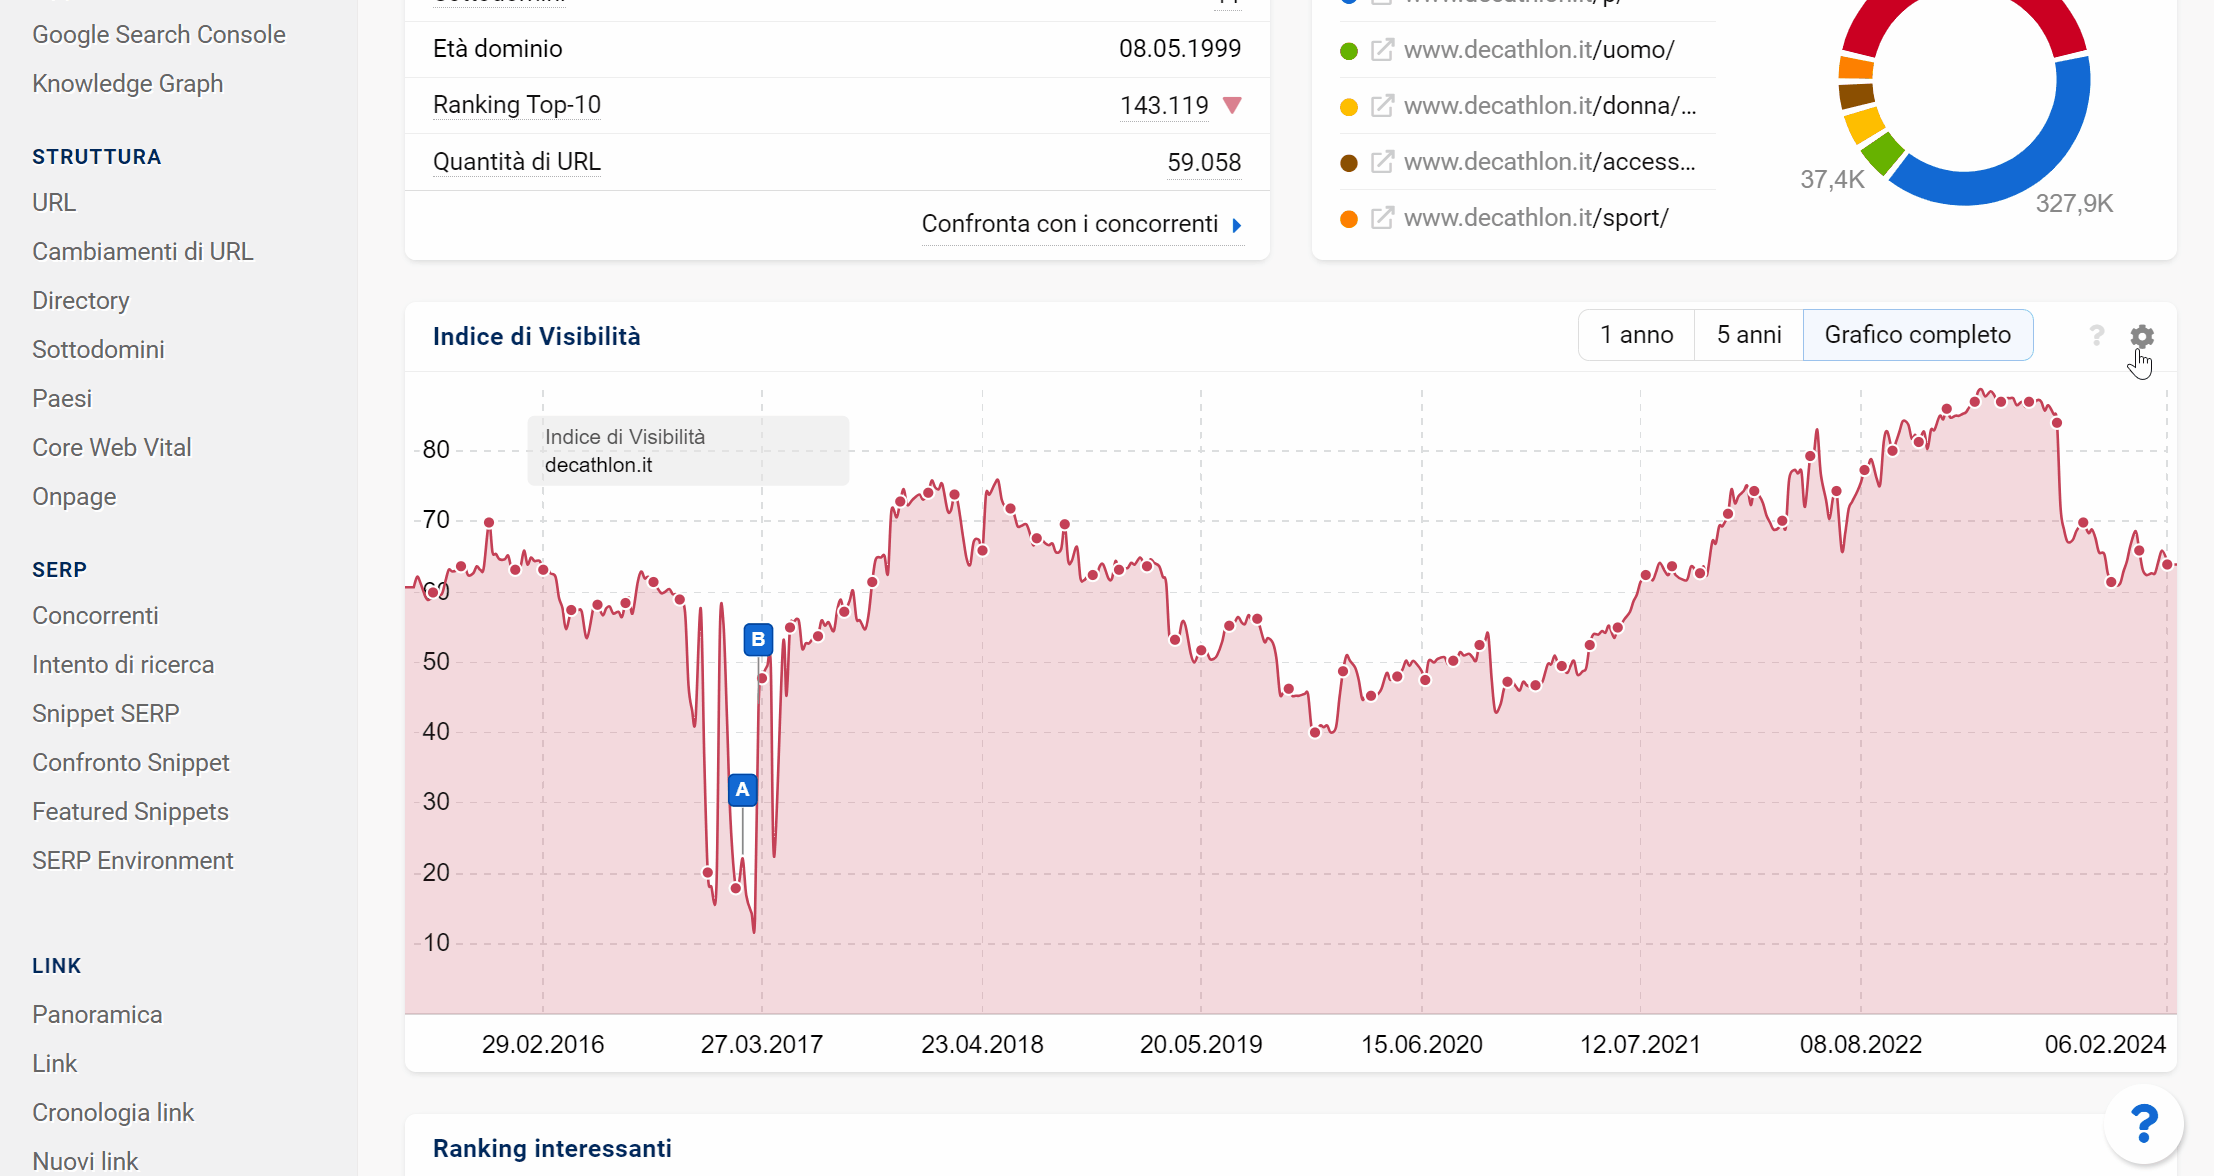Open Google Search Console in sidebar
The image size is (2214, 1176).
(159, 35)
